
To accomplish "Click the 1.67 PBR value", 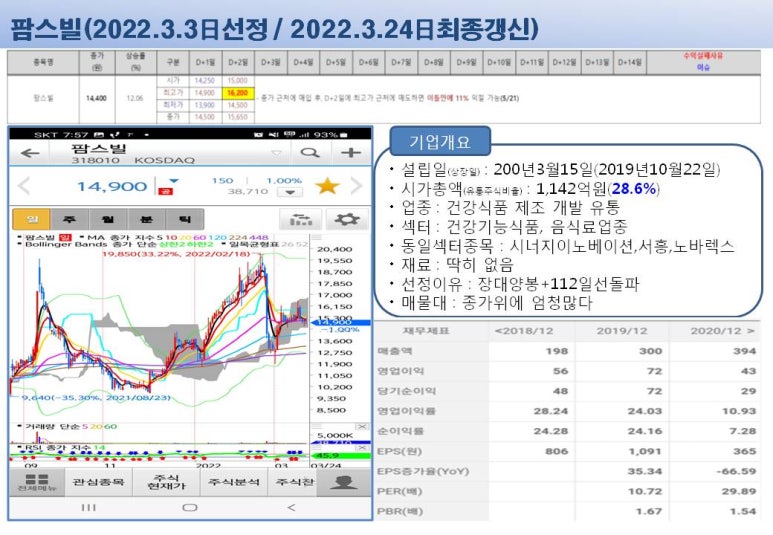I will tap(649, 511).
